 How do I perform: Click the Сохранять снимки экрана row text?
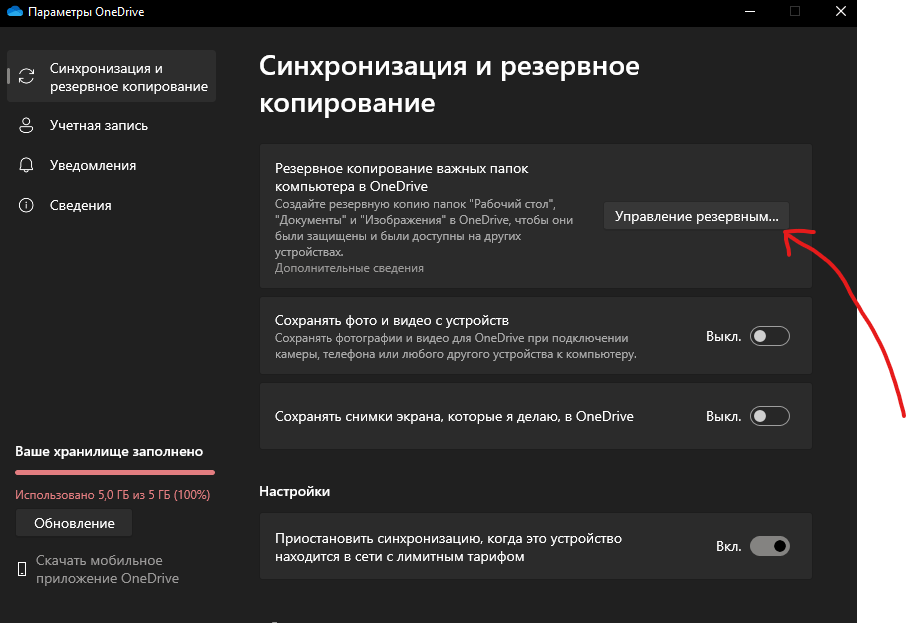click(x=454, y=416)
